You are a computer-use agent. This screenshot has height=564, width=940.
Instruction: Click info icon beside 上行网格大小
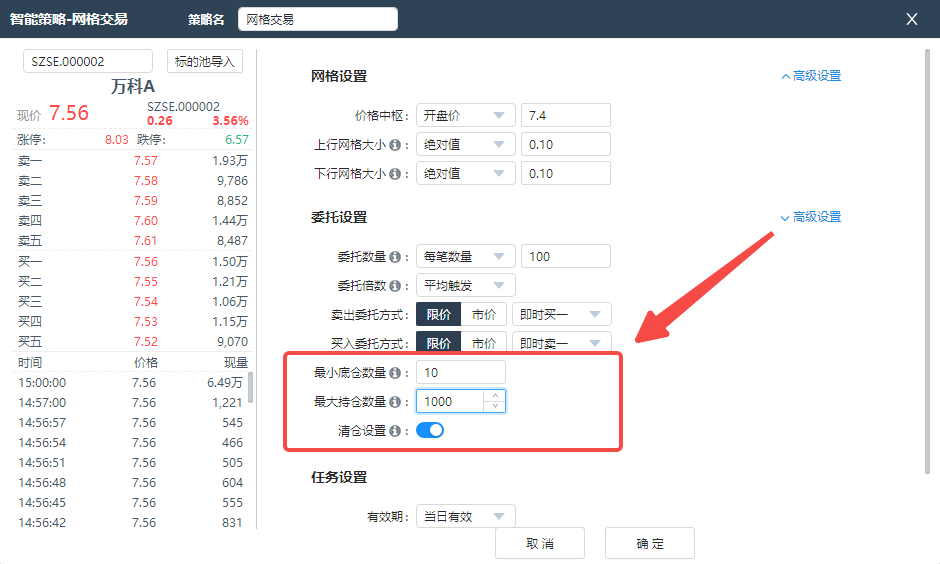click(x=395, y=145)
